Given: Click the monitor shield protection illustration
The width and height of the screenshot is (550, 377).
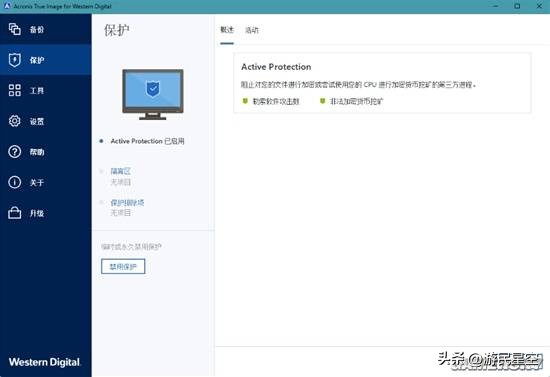Looking at the screenshot, I should coord(153,94).
